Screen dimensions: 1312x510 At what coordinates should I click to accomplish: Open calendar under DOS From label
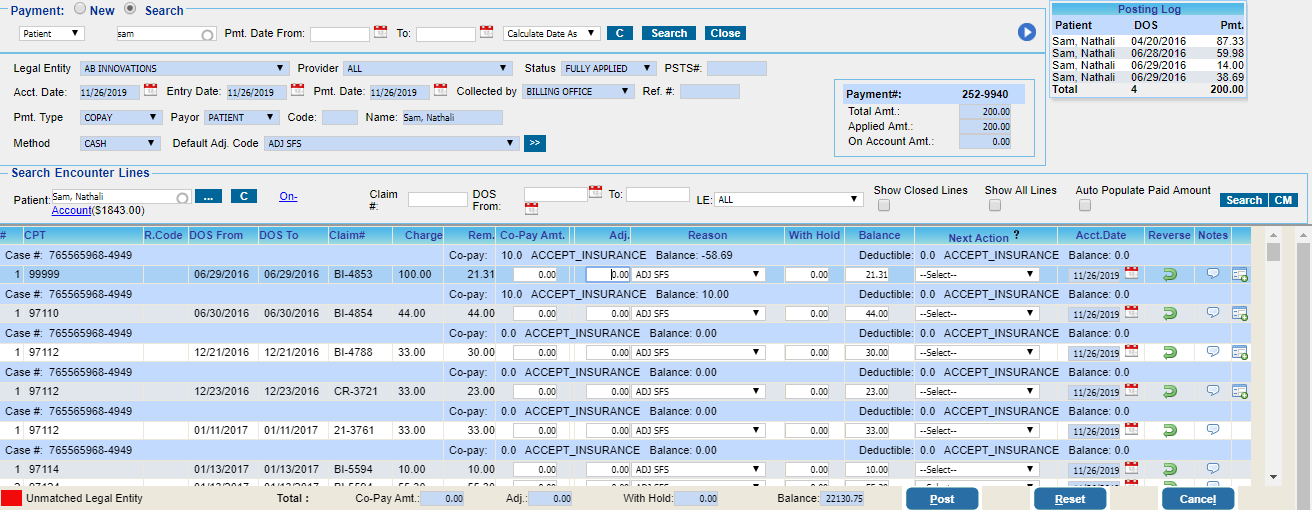coord(531,208)
